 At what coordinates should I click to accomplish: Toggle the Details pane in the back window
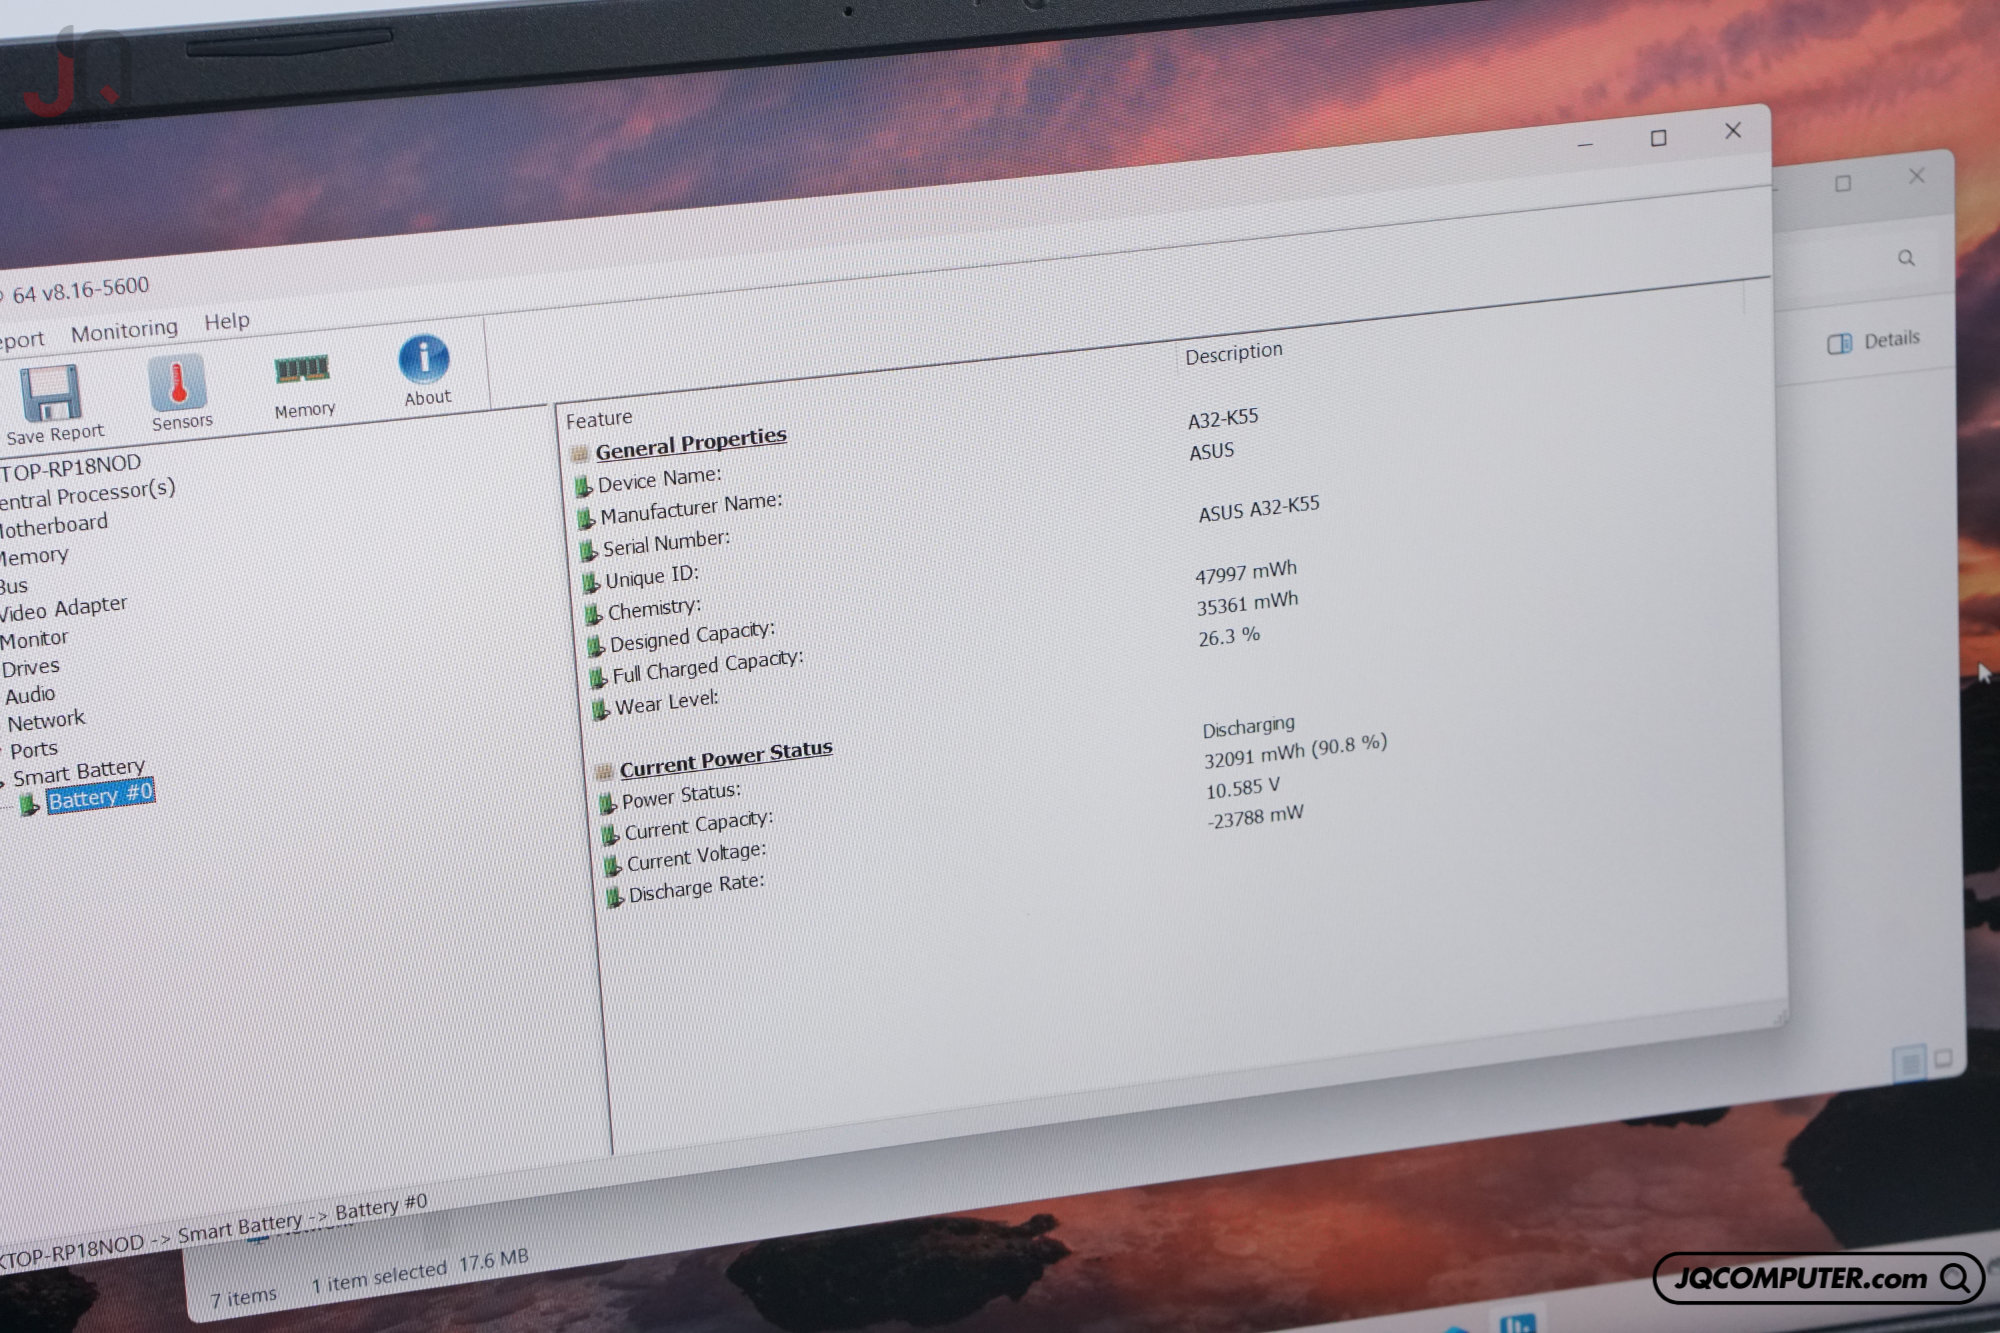1873,341
